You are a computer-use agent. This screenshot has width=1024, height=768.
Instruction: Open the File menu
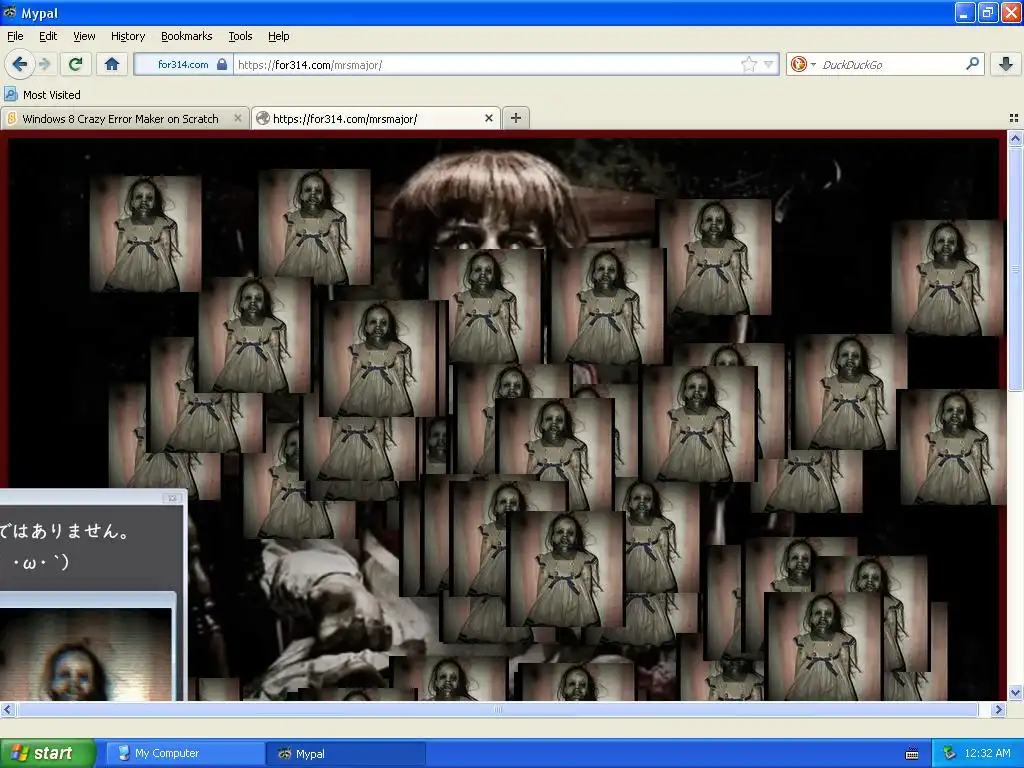(x=15, y=36)
